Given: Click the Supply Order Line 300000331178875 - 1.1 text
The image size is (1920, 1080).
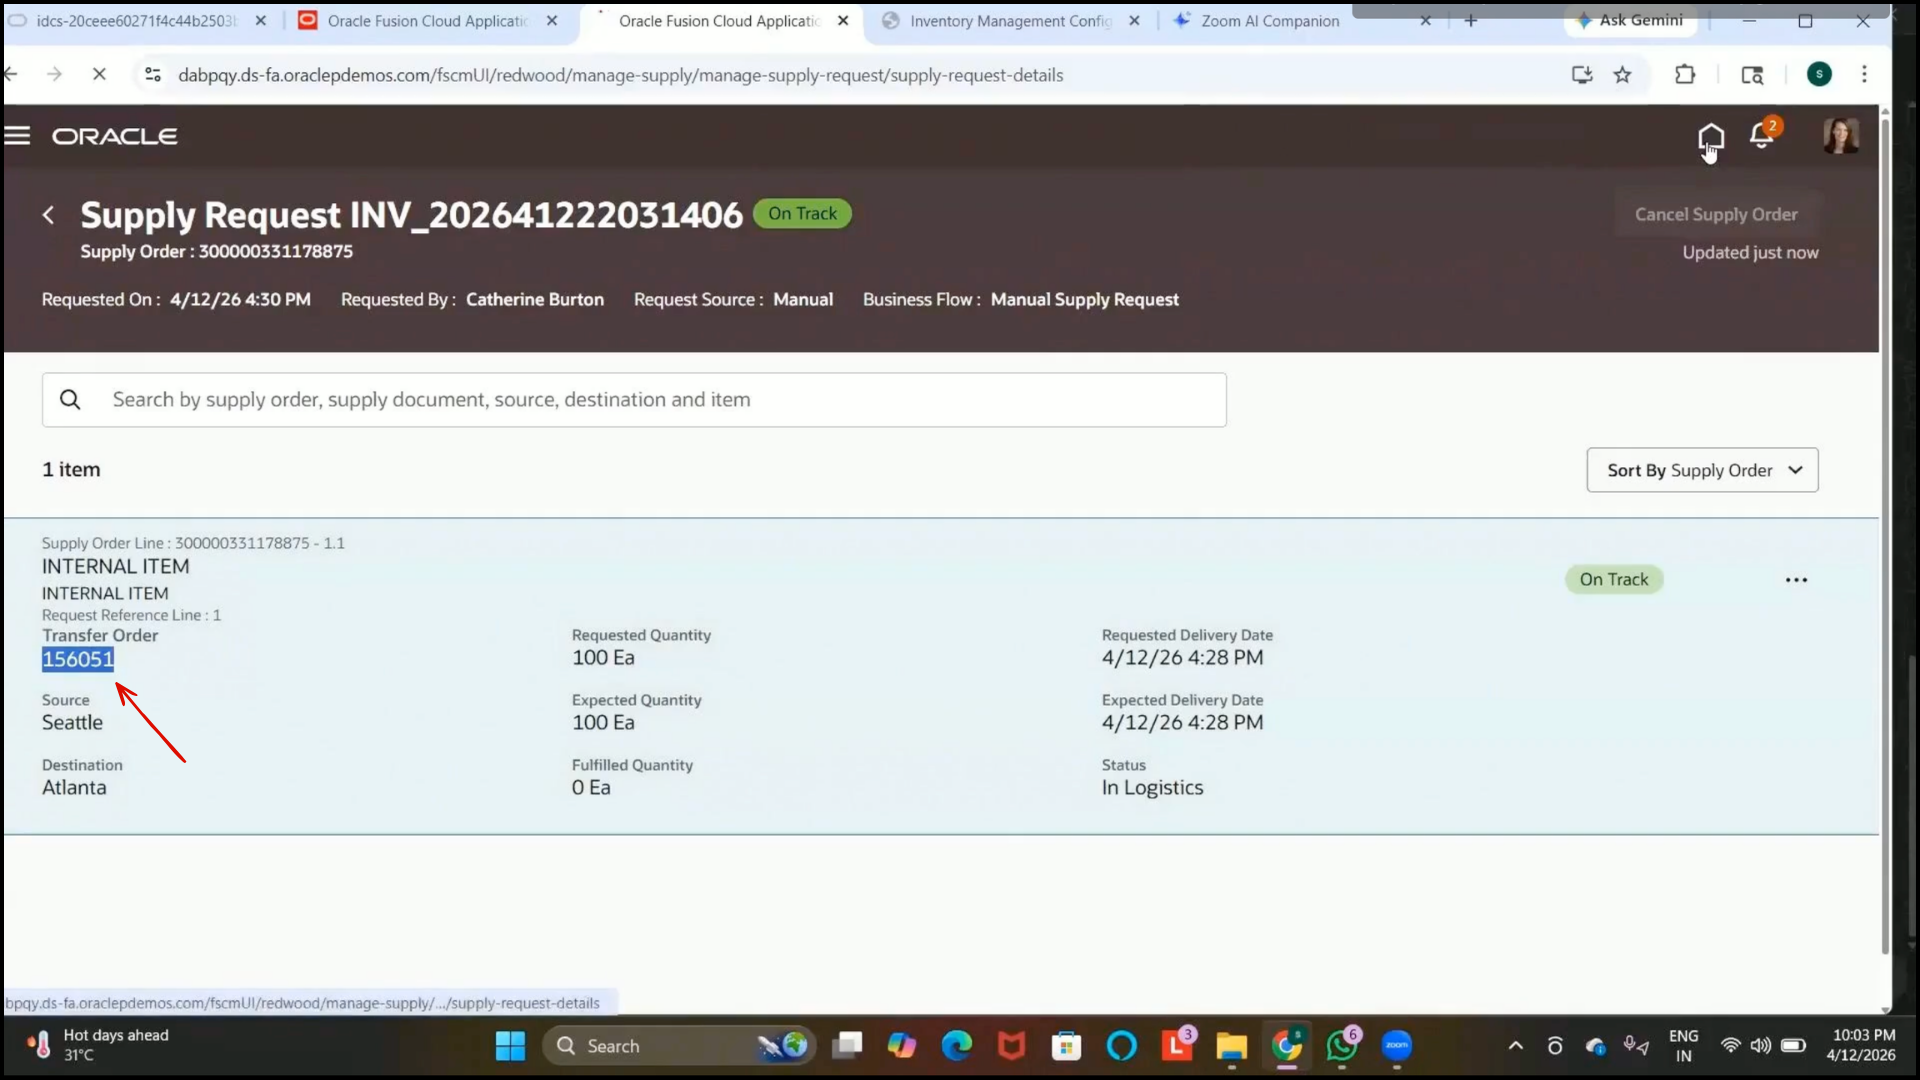Looking at the screenshot, I should pyautogui.click(x=193, y=543).
